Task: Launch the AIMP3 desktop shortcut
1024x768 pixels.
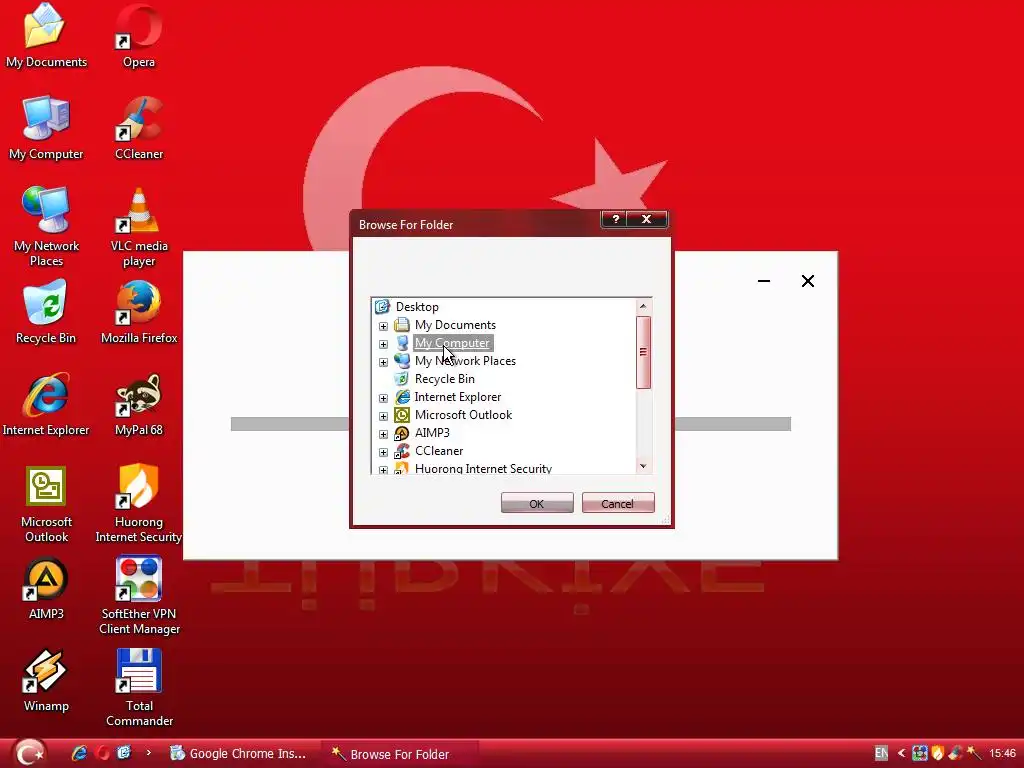Action: pos(46,587)
